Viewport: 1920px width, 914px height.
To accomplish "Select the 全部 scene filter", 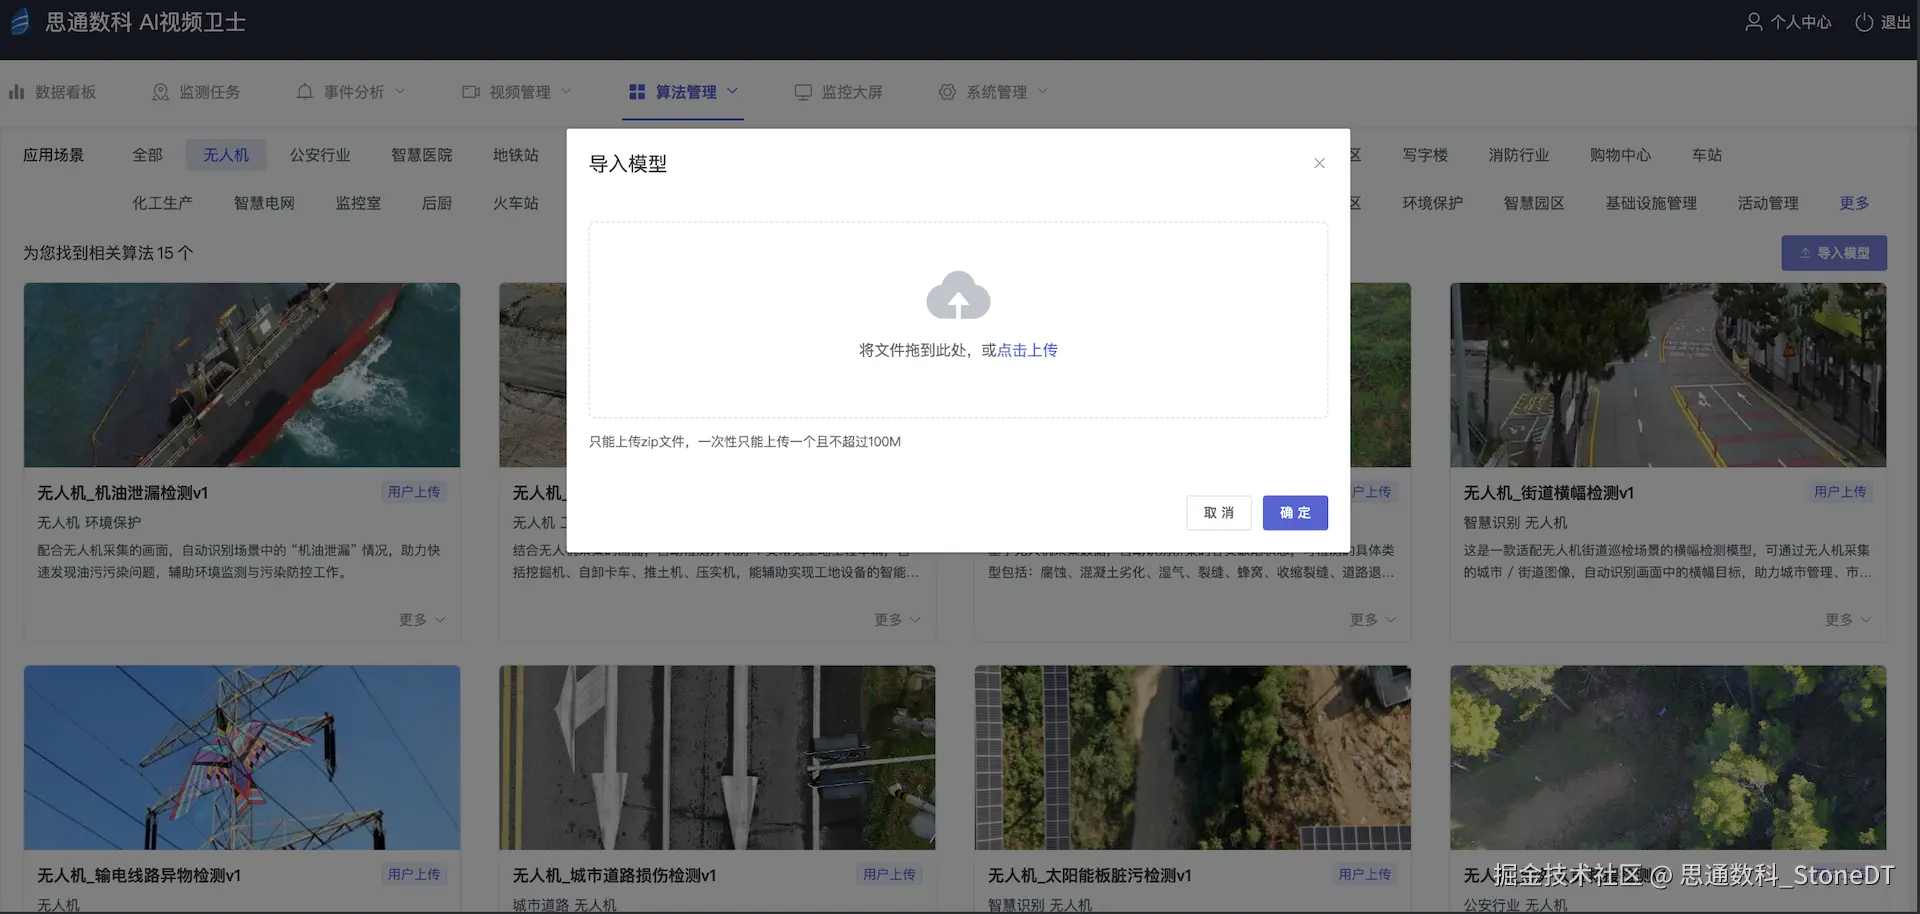I will (147, 155).
